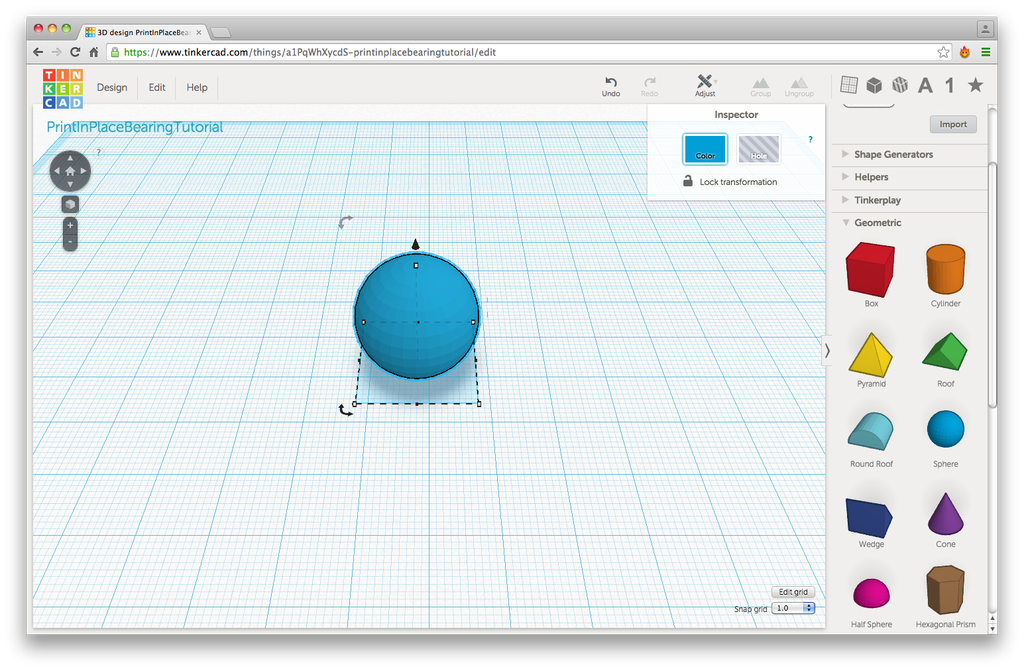Open the Inspector Color swatch
Screen dimensions: 1024x671
click(705, 149)
